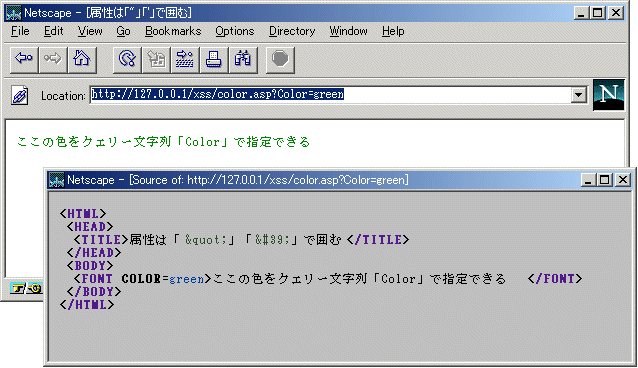Open the File menu
This screenshot has width=638, height=368.
click(x=20, y=31)
